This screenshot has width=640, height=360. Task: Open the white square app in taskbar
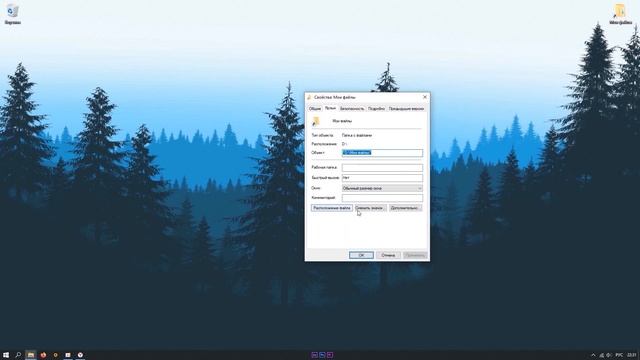[68, 355]
